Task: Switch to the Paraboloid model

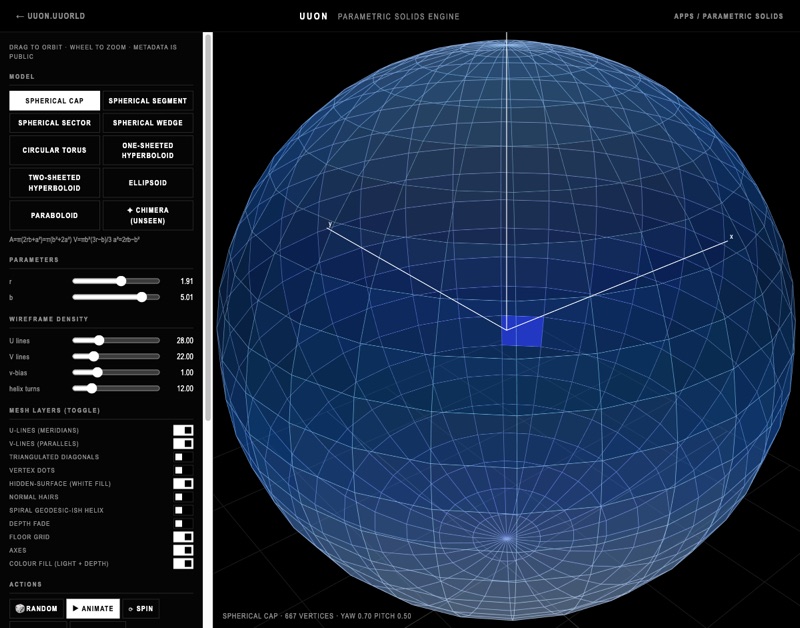Action: (x=55, y=215)
